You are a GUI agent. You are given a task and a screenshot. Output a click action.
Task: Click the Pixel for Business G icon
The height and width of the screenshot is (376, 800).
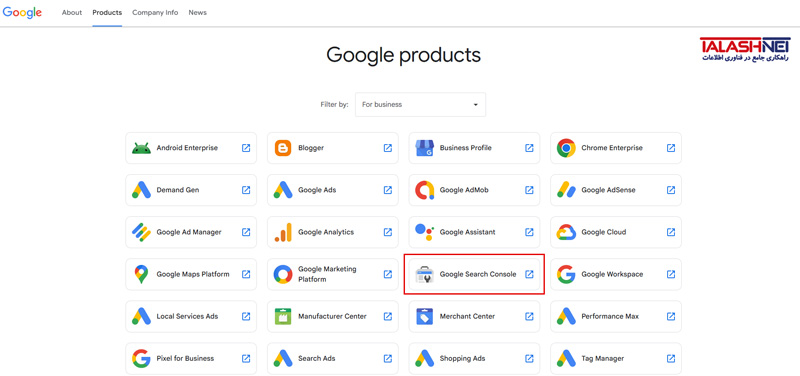(x=141, y=359)
